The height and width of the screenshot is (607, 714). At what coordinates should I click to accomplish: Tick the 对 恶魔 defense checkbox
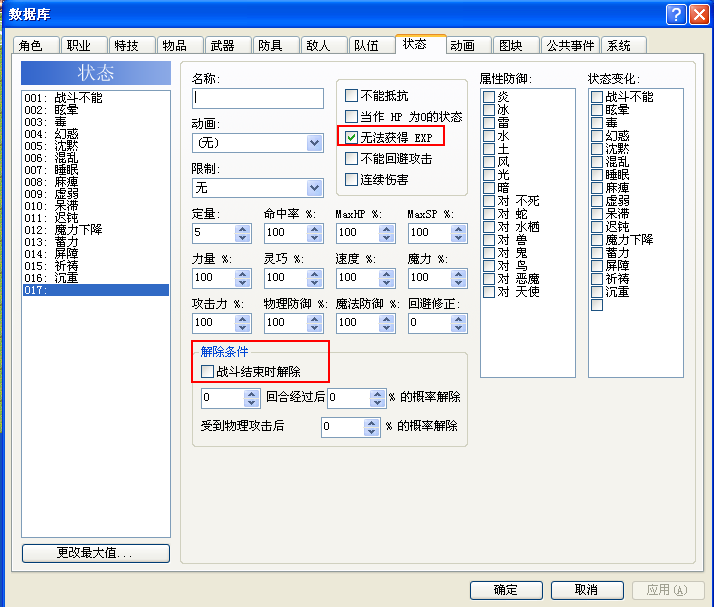(x=489, y=279)
